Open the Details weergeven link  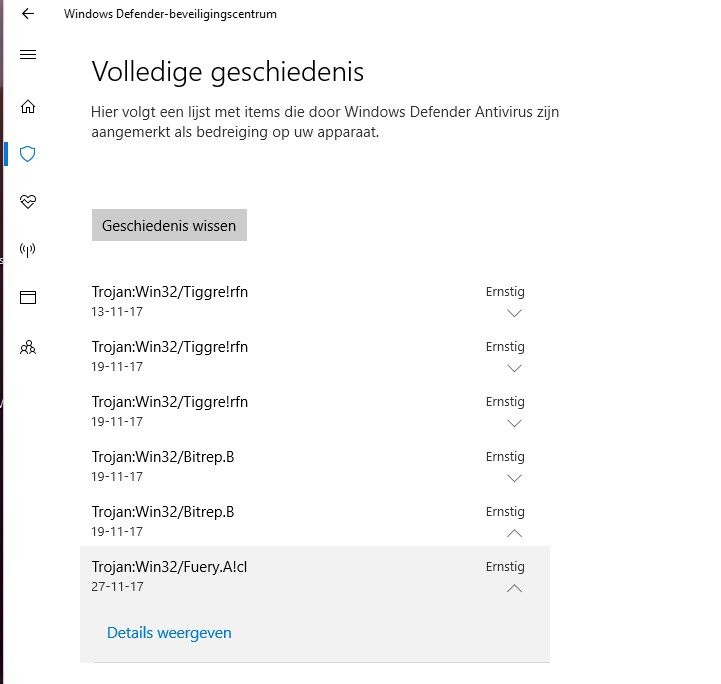click(x=169, y=633)
